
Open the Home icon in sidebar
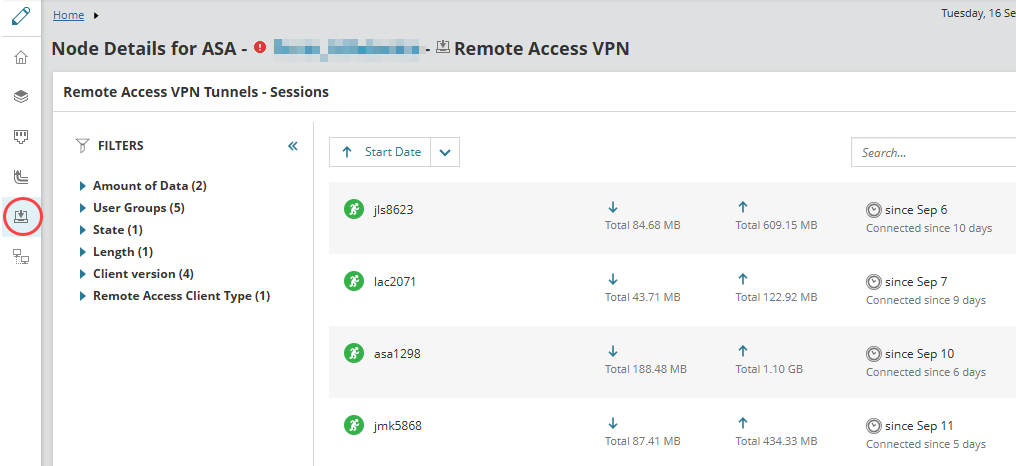click(x=20, y=57)
